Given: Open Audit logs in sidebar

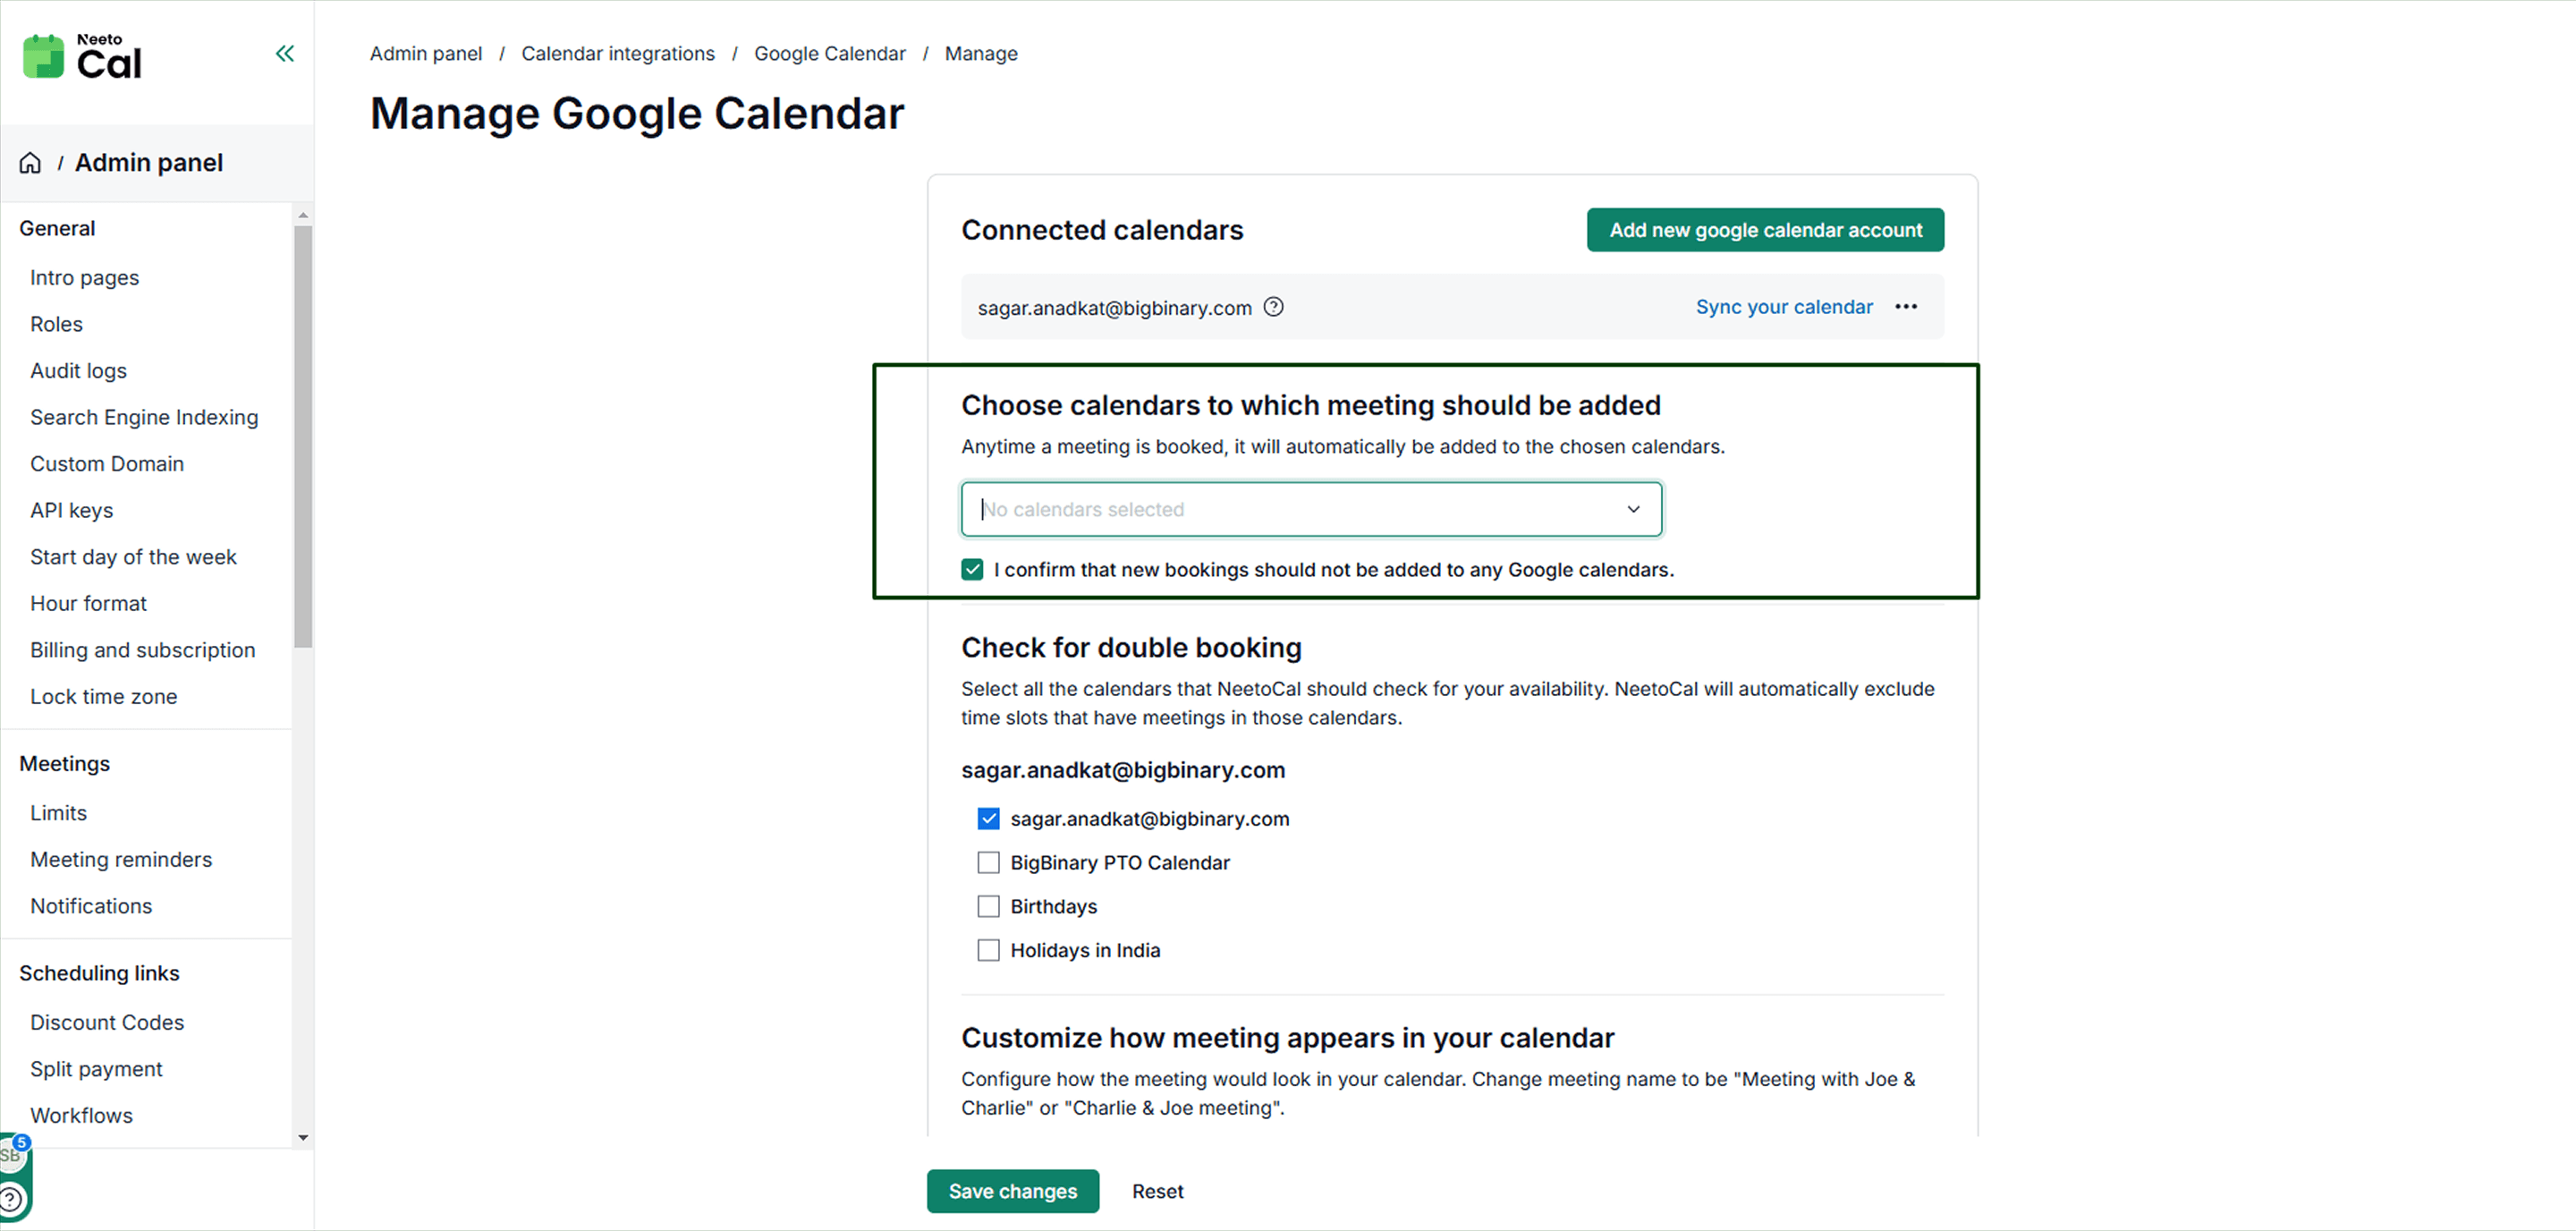Looking at the screenshot, I should (x=78, y=371).
